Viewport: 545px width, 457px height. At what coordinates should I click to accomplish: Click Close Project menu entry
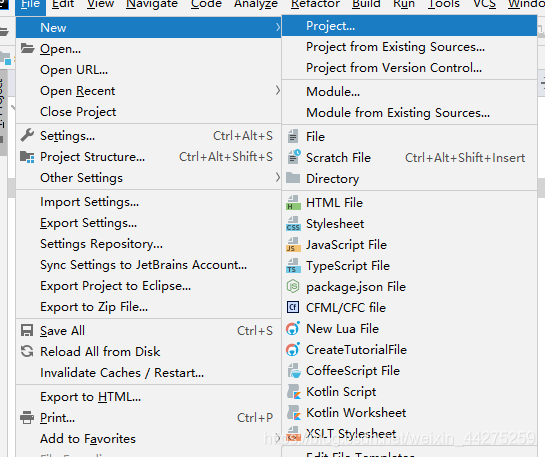click(x=148, y=112)
